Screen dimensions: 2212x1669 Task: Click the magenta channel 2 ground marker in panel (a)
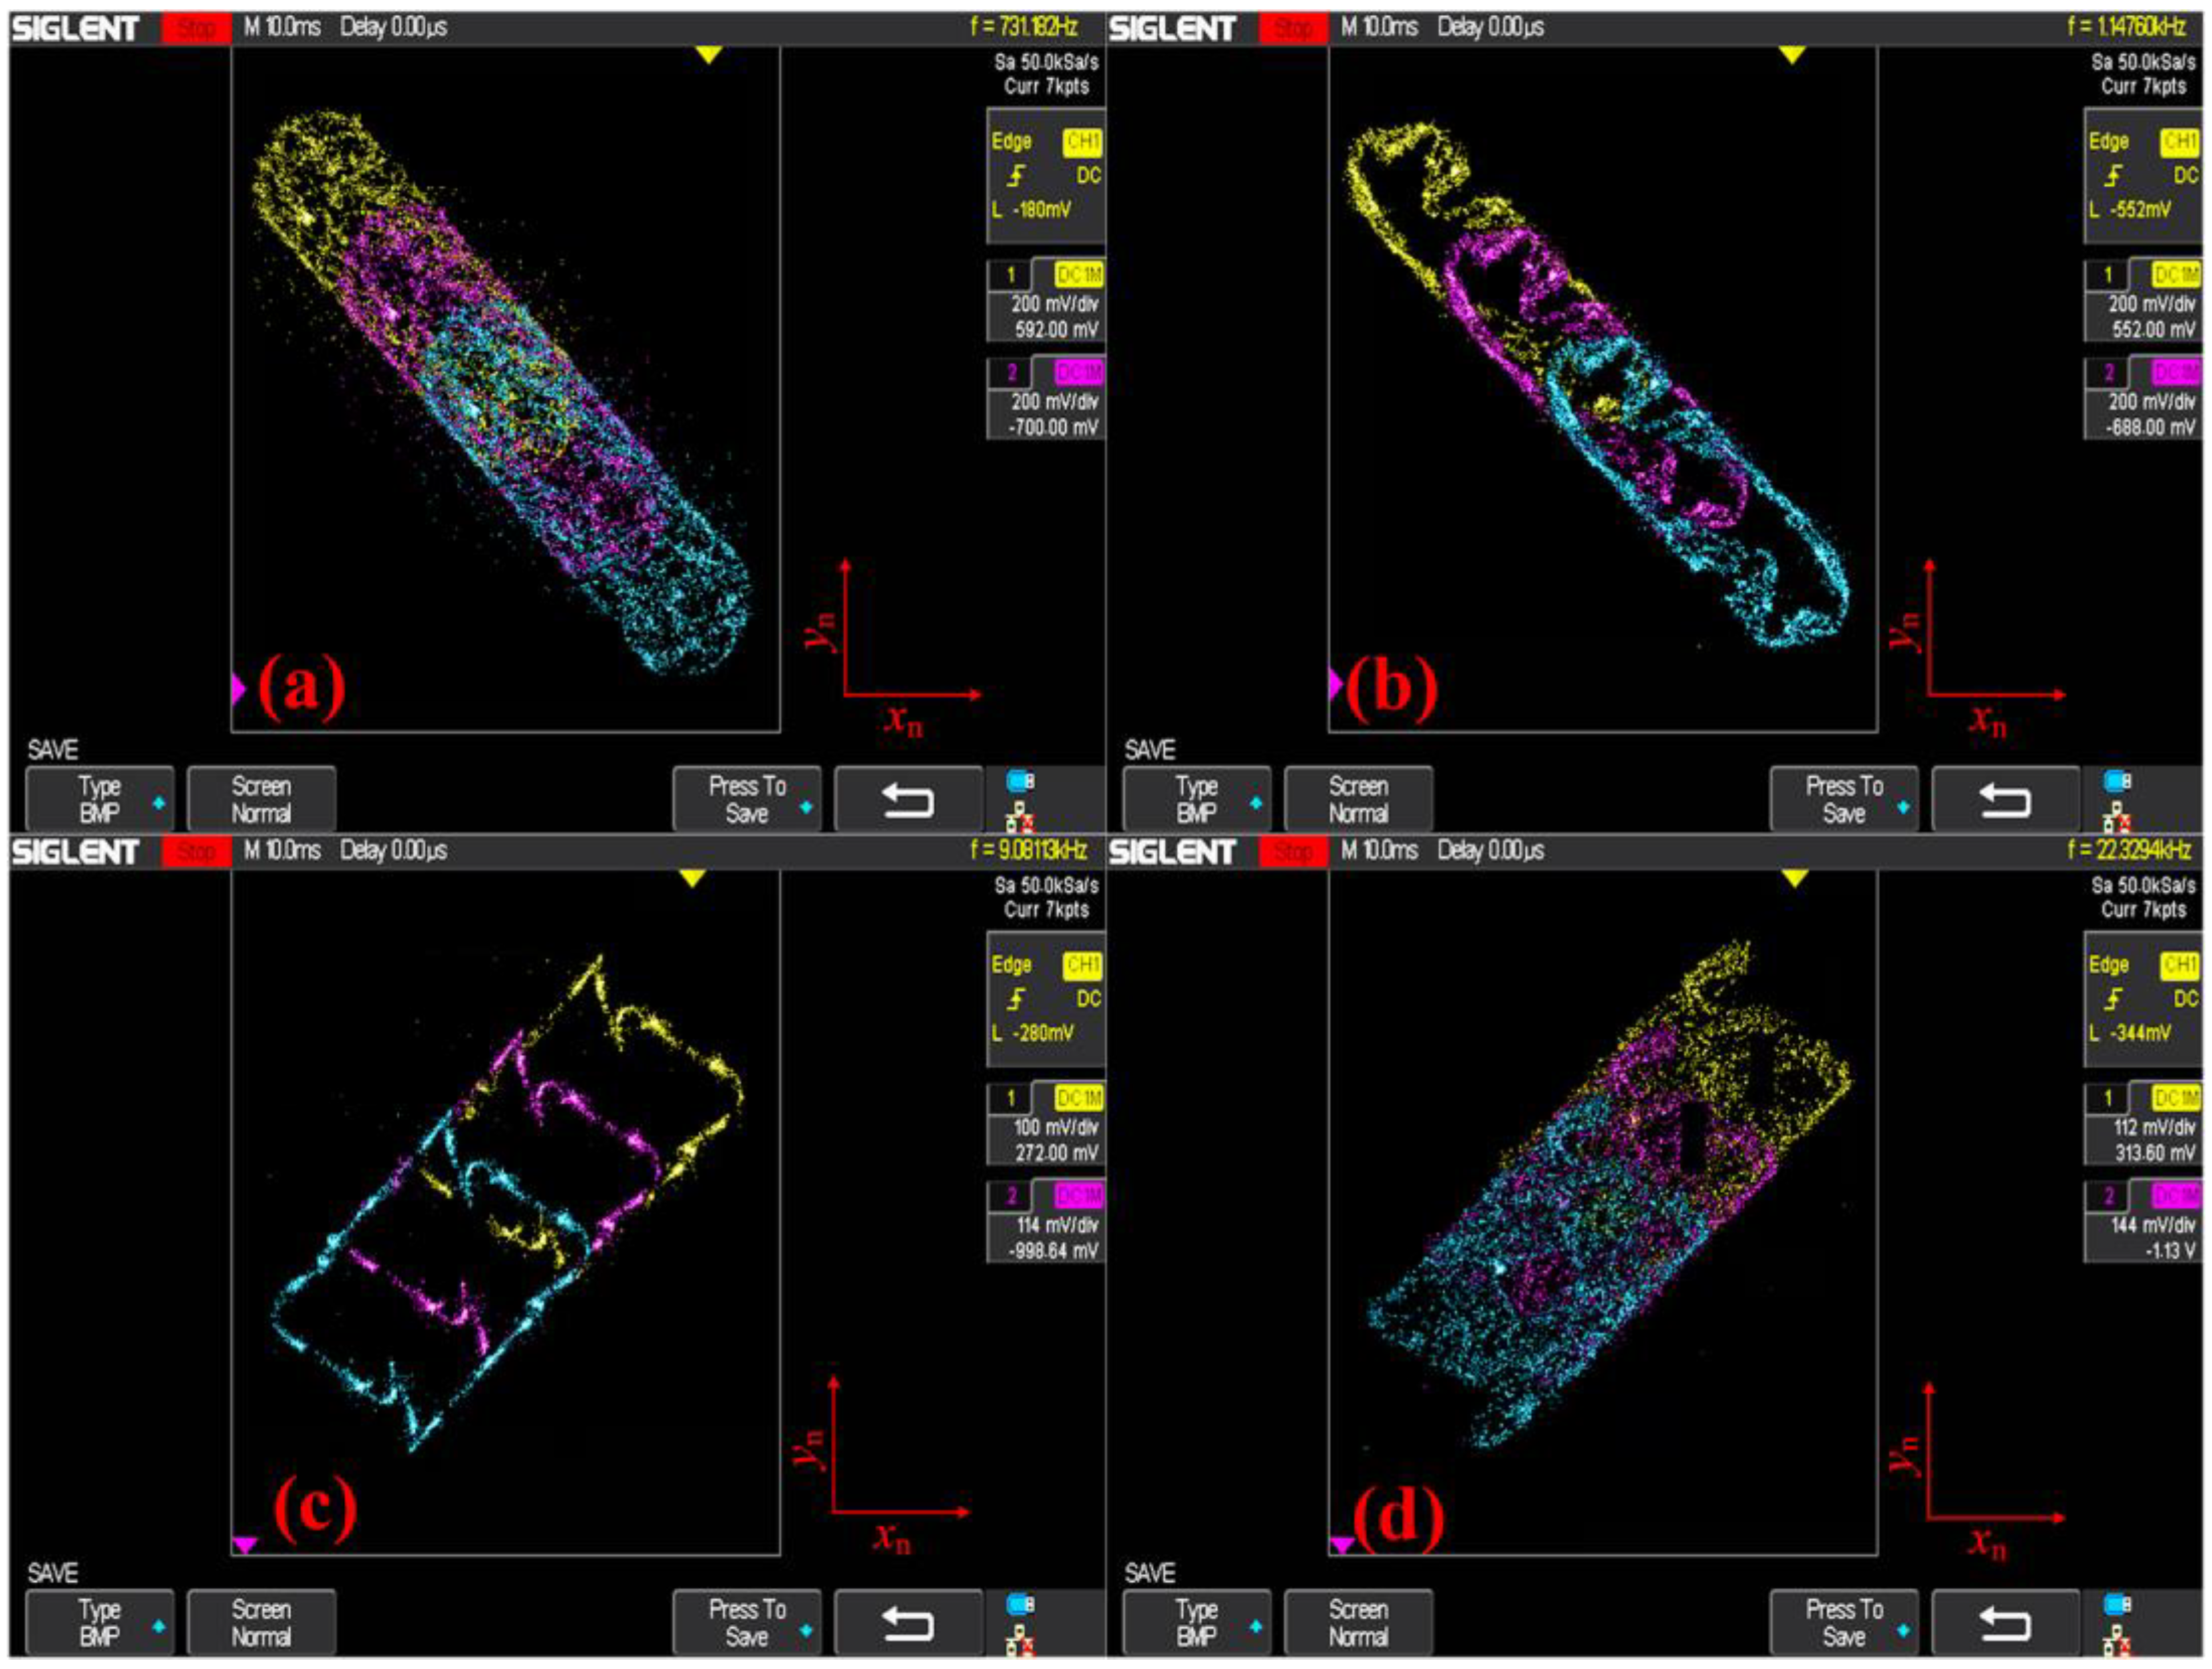(x=237, y=689)
